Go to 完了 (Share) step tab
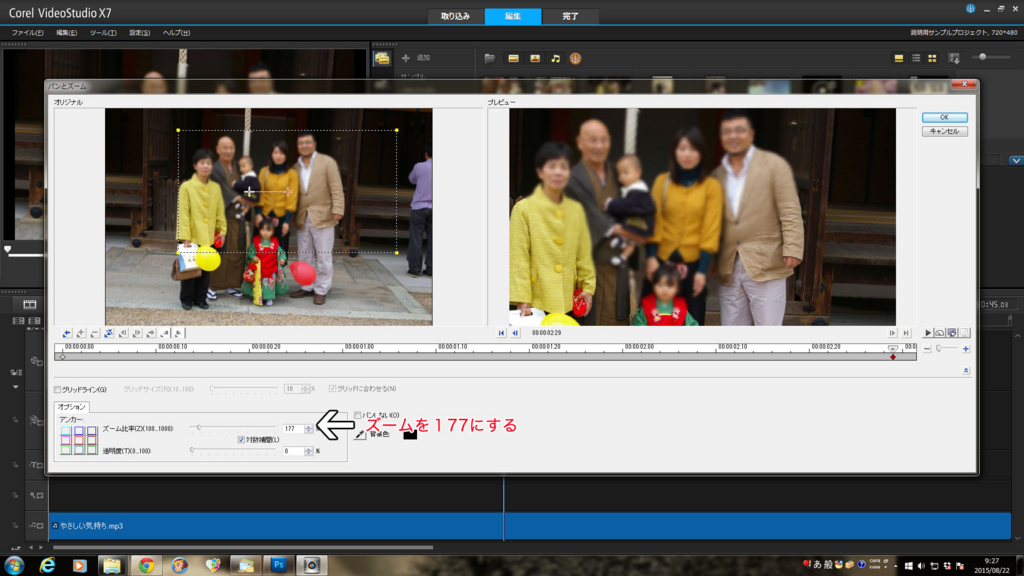Viewport: 1024px width, 576px height. [x=570, y=16]
